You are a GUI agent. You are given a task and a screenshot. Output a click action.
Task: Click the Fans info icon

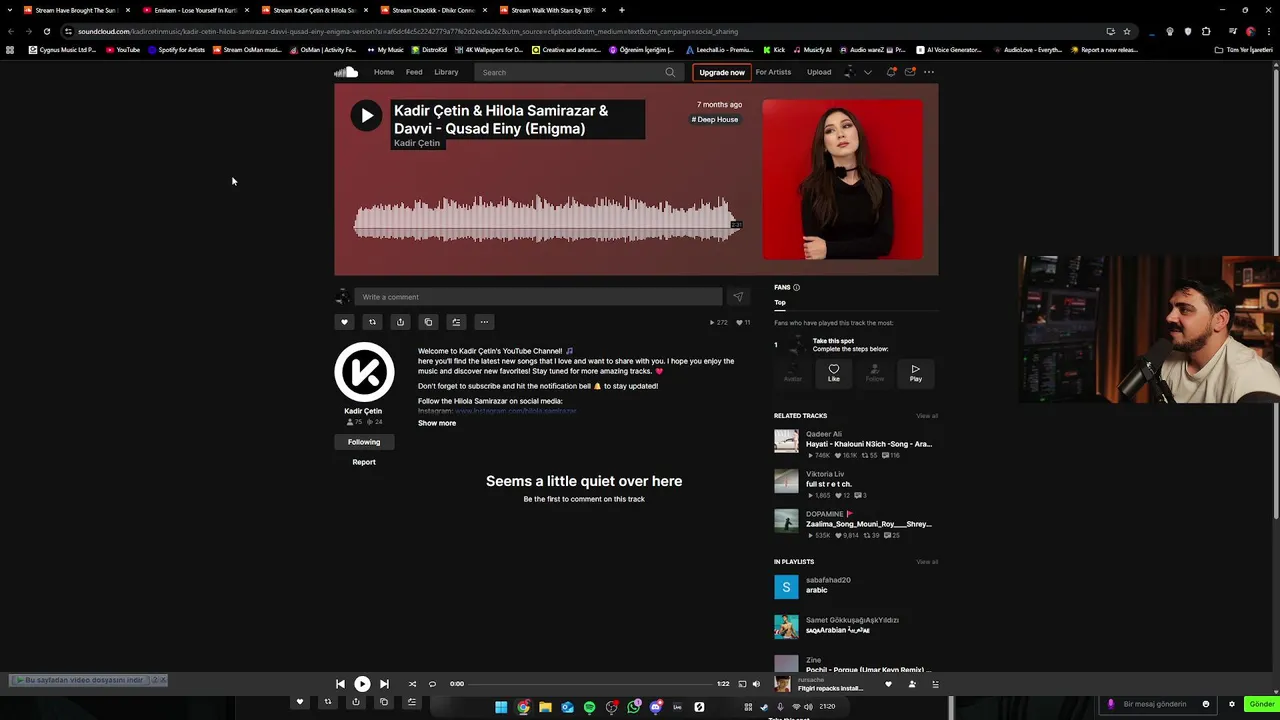point(796,287)
